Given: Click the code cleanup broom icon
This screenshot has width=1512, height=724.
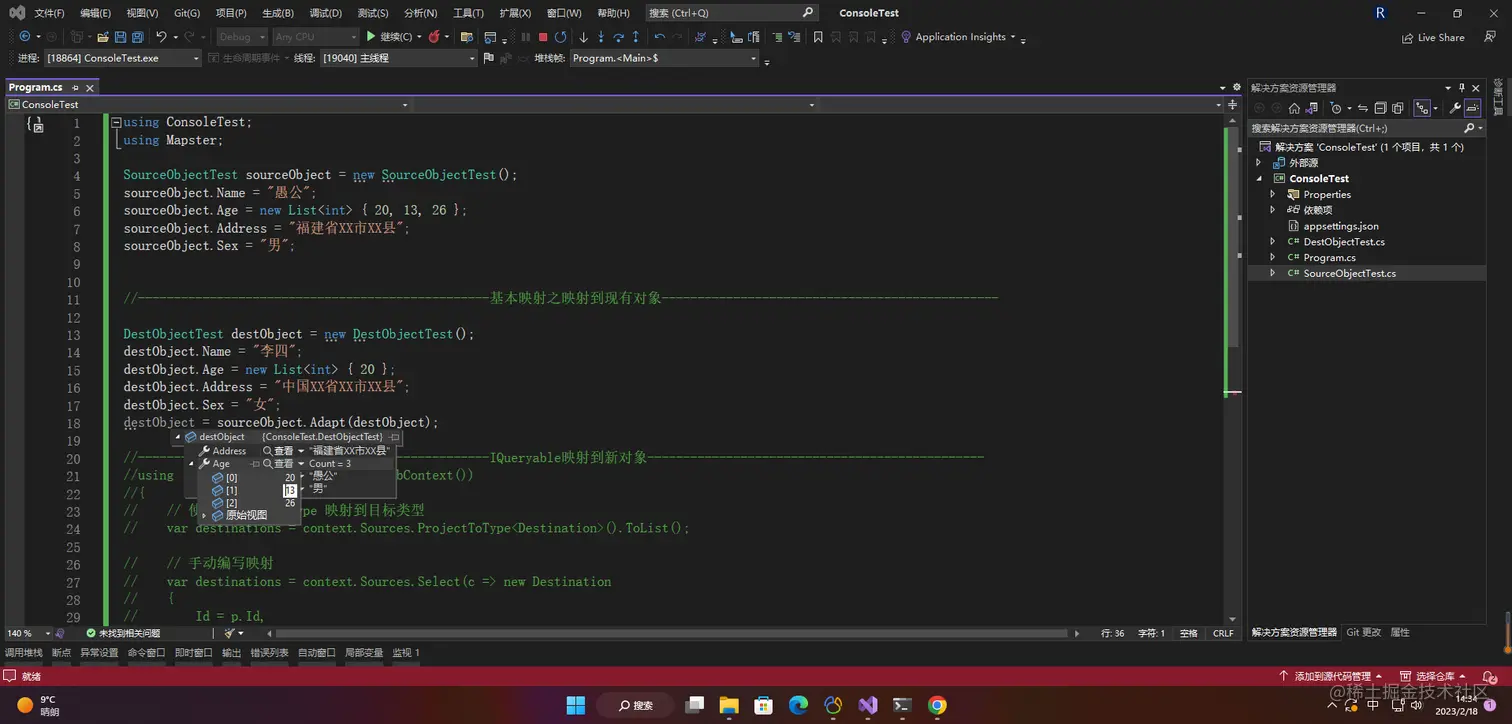Looking at the screenshot, I should [x=230, y=633].
